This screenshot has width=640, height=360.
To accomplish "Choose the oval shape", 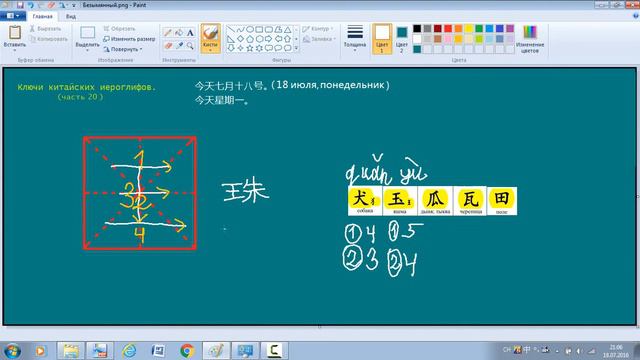I will [250, 29].
